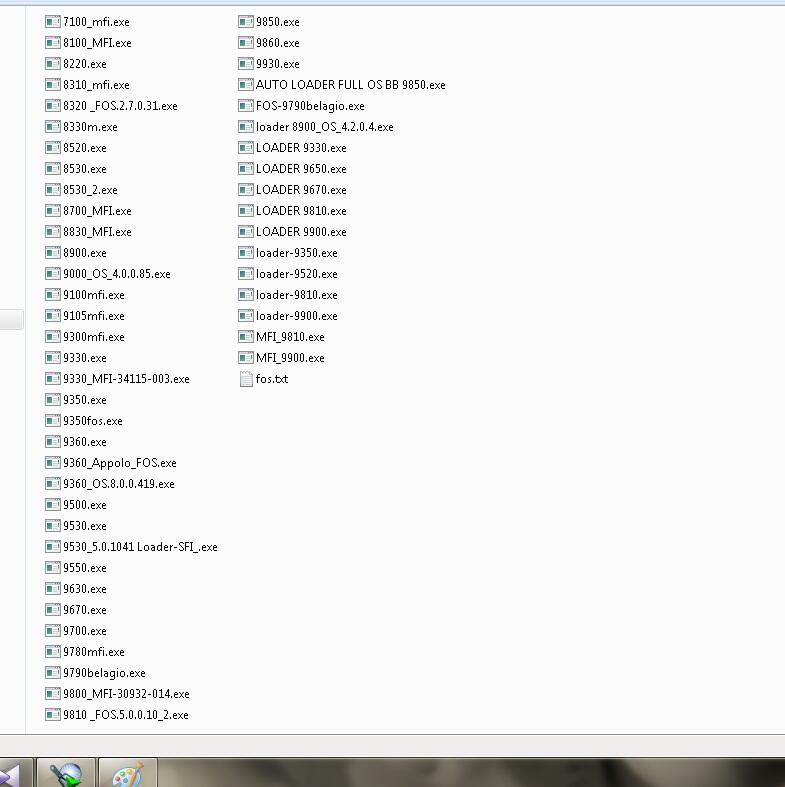Image resolution: width=785 pixels, height=787 pixels.
Task: Click the 9790belagio.exe file icon
Action: click(53, 673)
